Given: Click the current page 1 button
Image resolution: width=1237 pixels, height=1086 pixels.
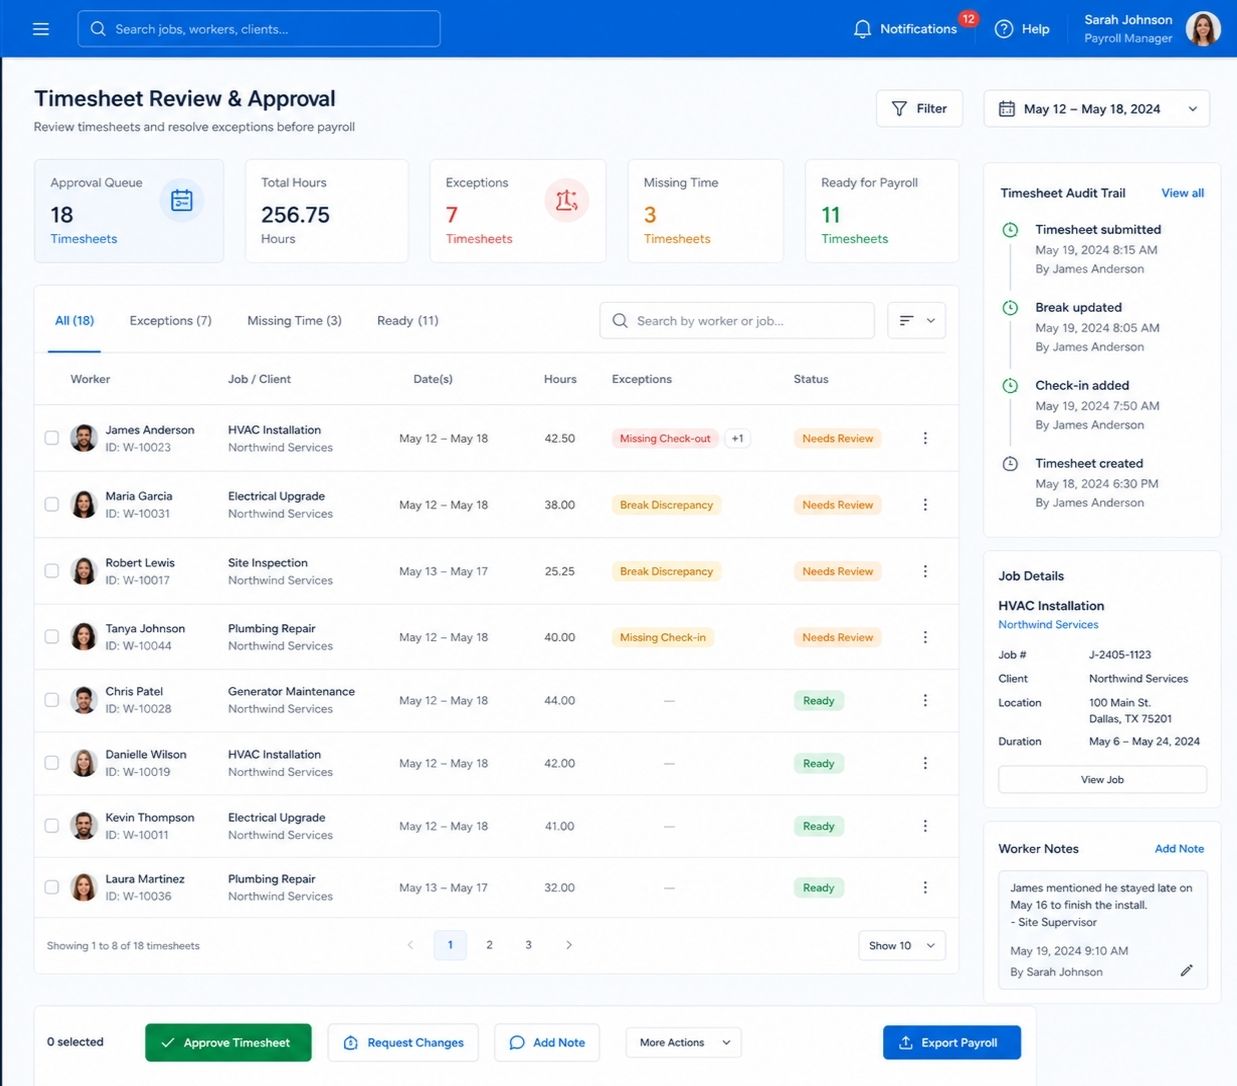Looking at the screenshot, I should click(x=450, y=945).
